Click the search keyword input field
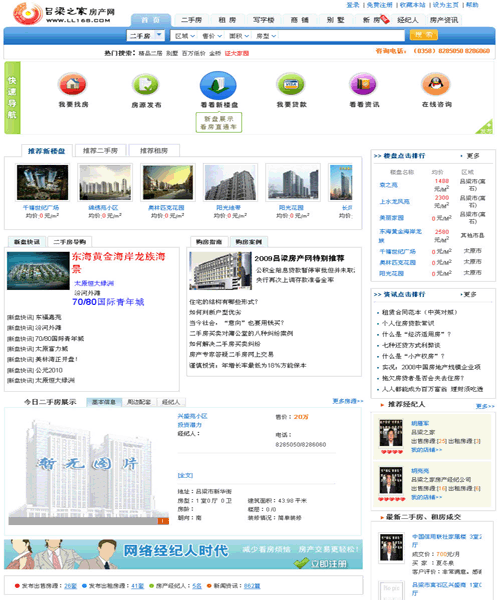This screenshot has width=500, height=600. point(341,36)
